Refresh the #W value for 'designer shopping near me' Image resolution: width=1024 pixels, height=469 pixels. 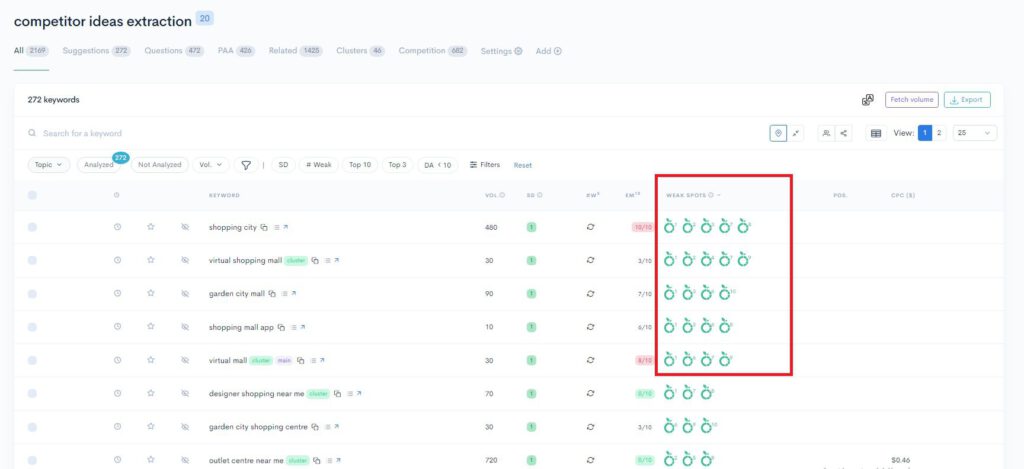click(x=590, y=393)
